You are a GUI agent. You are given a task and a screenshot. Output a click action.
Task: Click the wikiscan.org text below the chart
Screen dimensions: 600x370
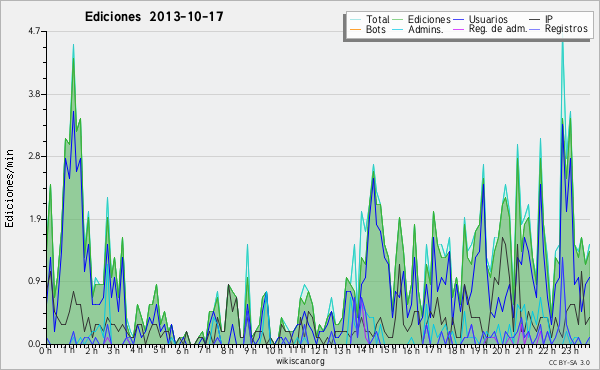coord(300,361)
